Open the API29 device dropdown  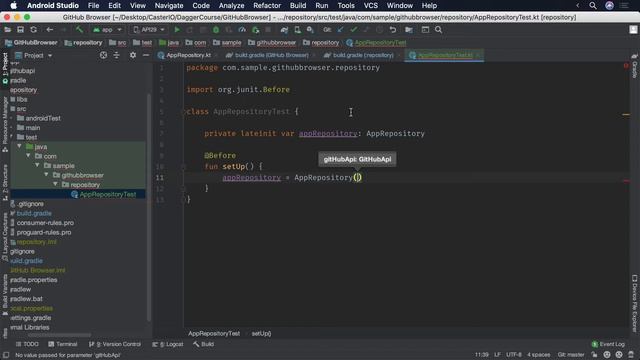pos(149,30)
